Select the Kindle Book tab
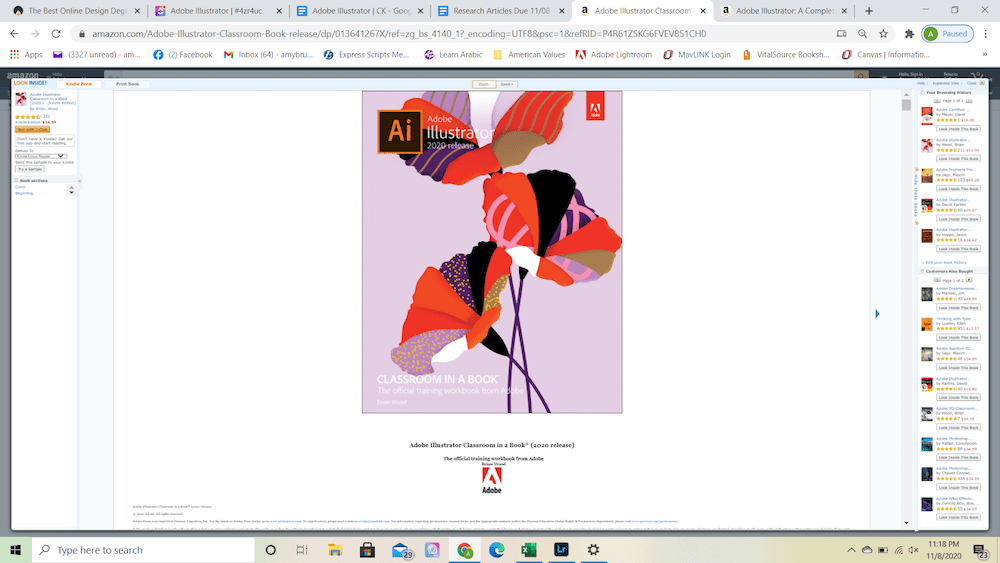Screen dimensions: 1000x563 pos(78,84)
